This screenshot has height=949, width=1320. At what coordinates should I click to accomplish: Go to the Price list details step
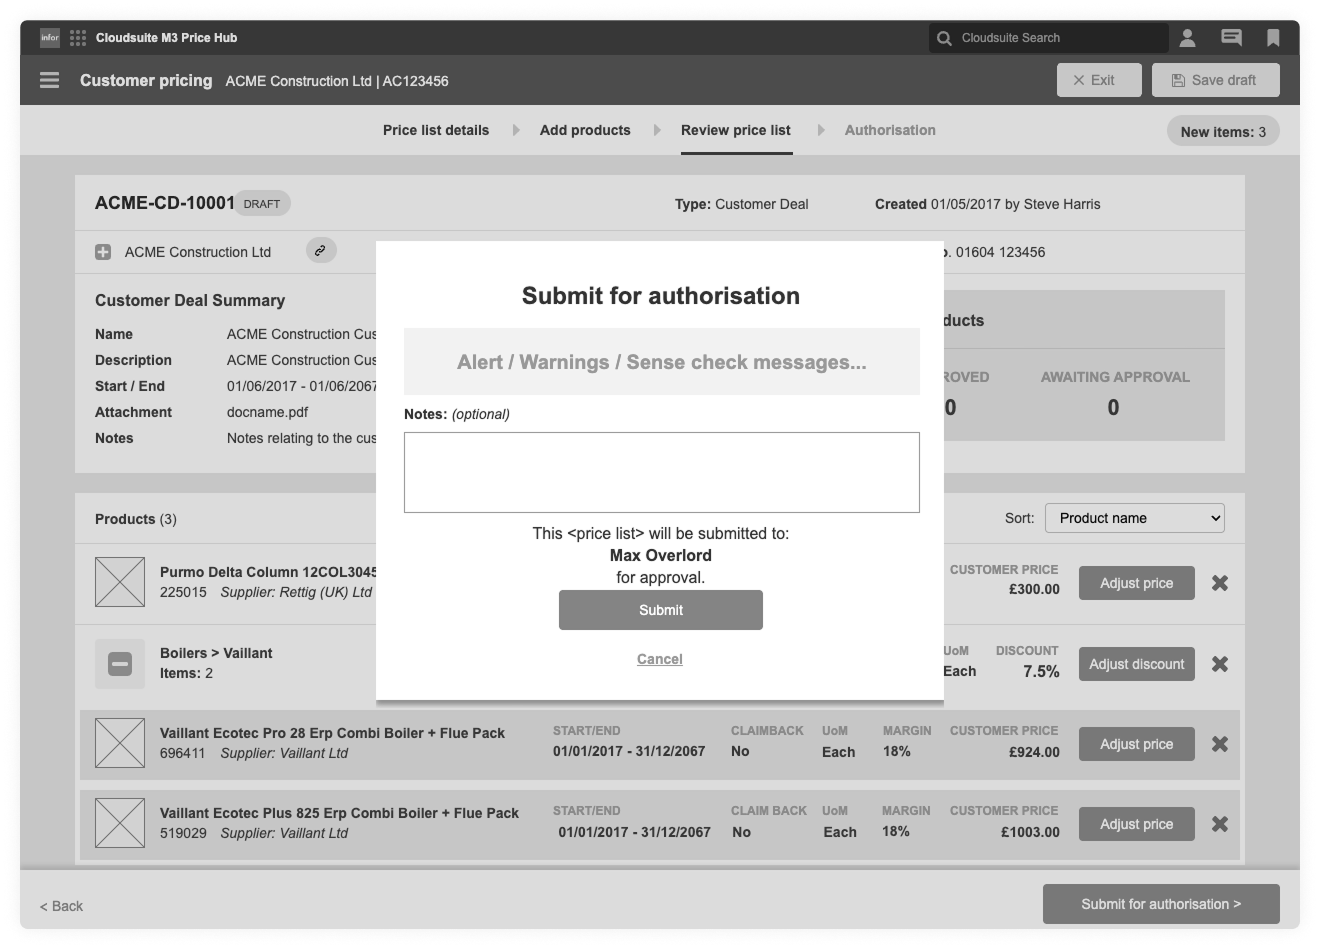click(x=436, y=130)
